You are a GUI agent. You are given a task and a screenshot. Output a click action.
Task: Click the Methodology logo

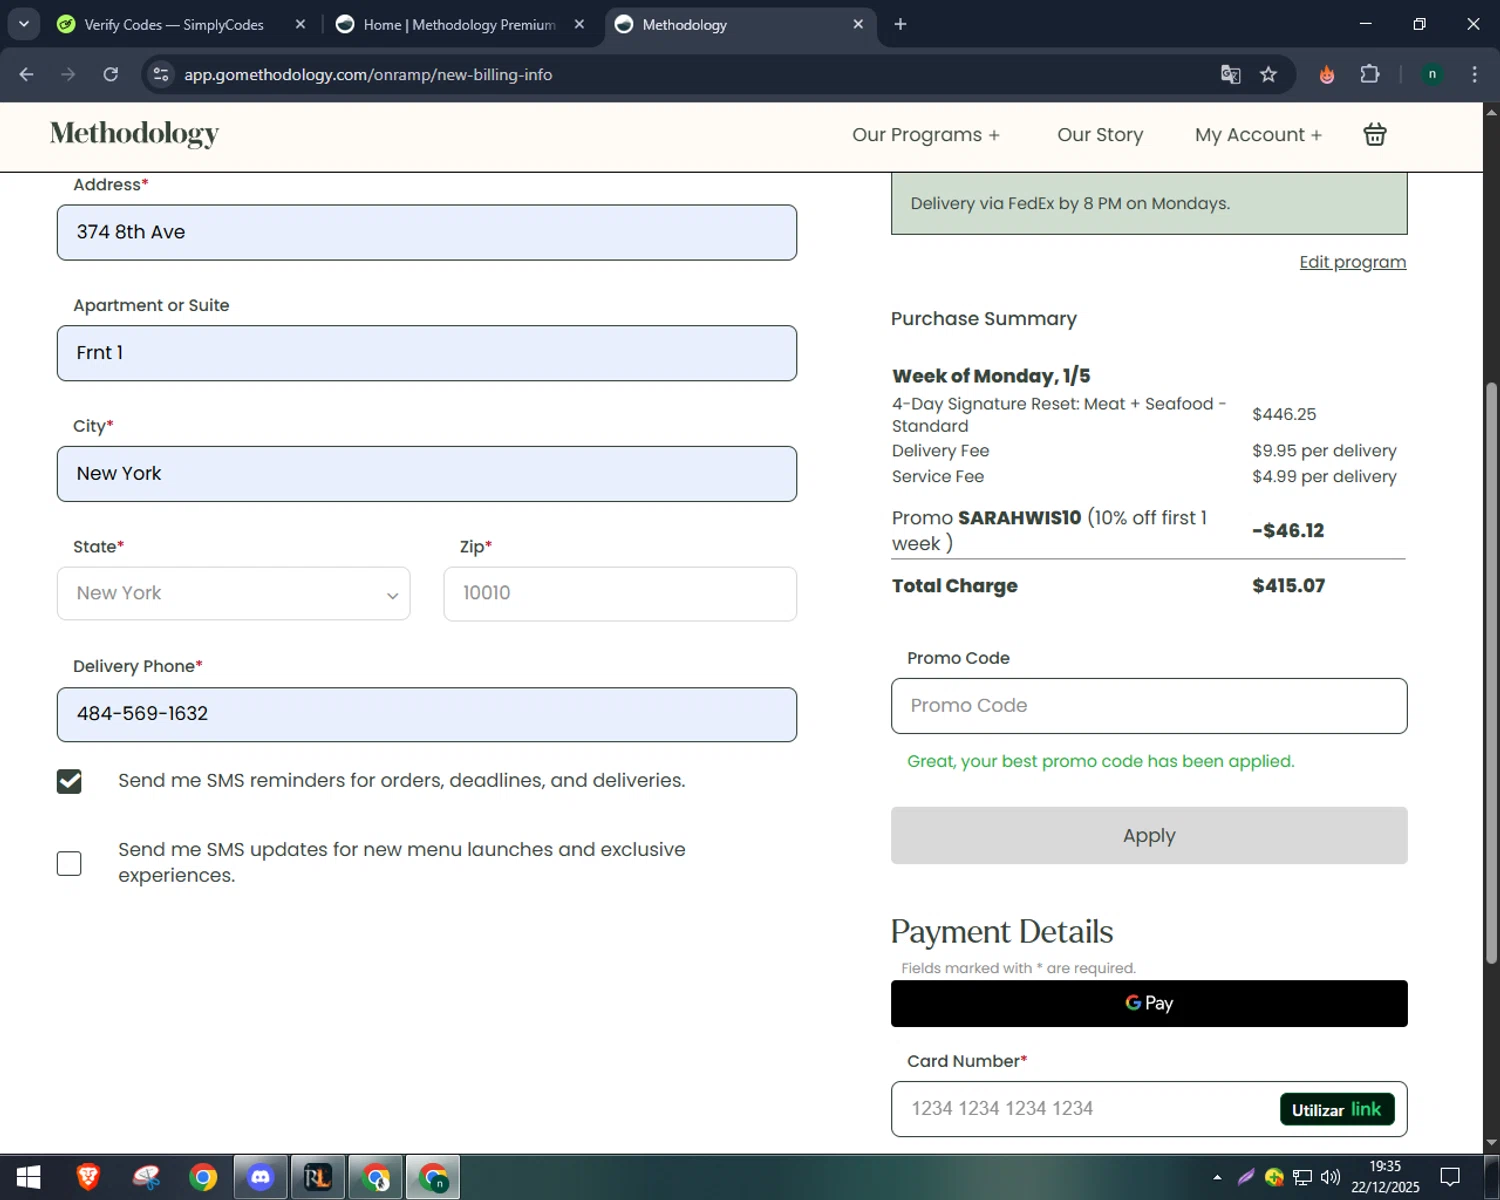(x=134, y=133)
